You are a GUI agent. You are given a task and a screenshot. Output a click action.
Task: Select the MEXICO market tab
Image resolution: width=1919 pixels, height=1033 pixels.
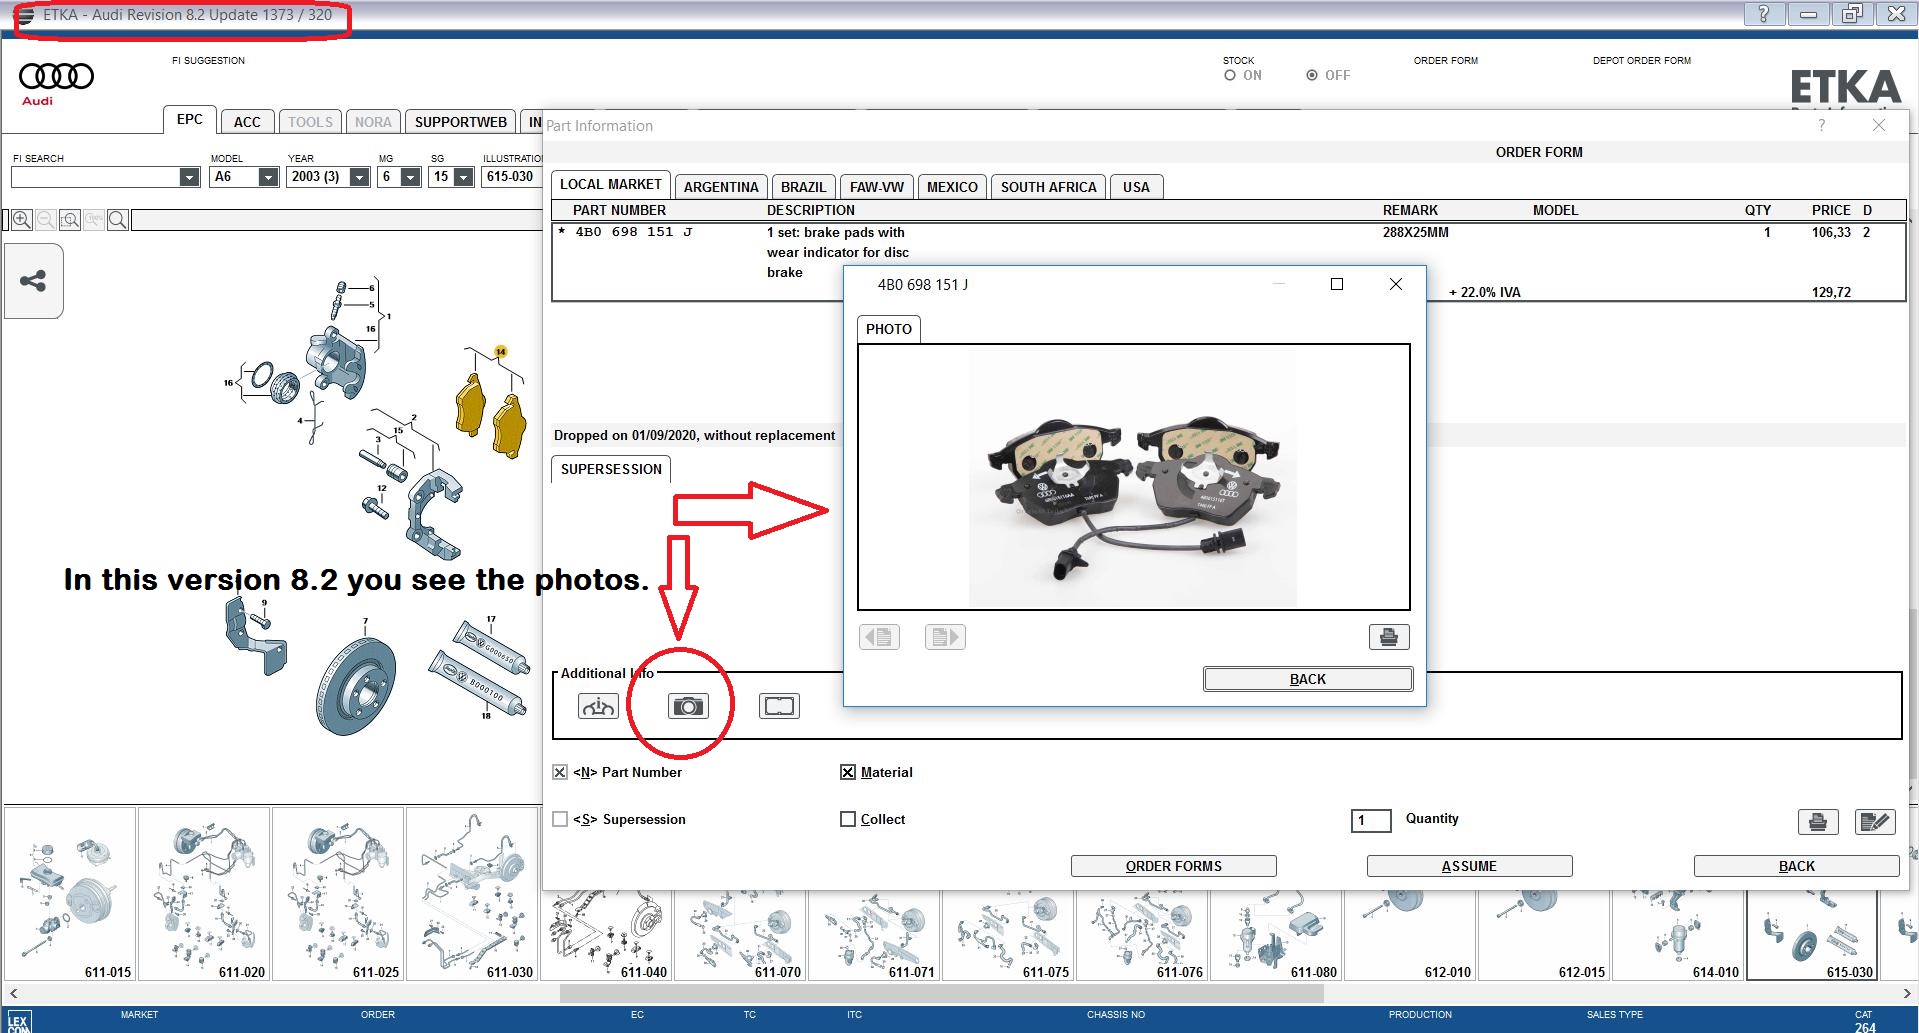coord(952,187)
